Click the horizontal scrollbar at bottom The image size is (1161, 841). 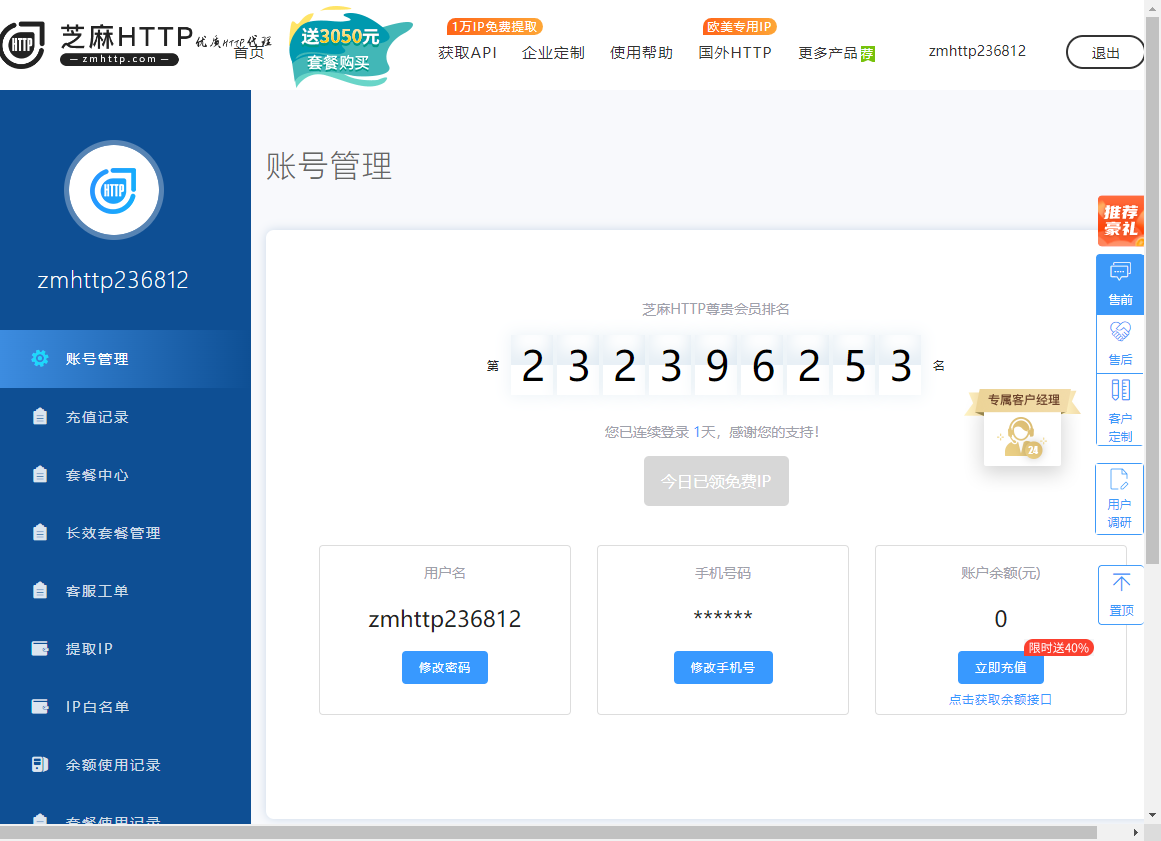548,832
